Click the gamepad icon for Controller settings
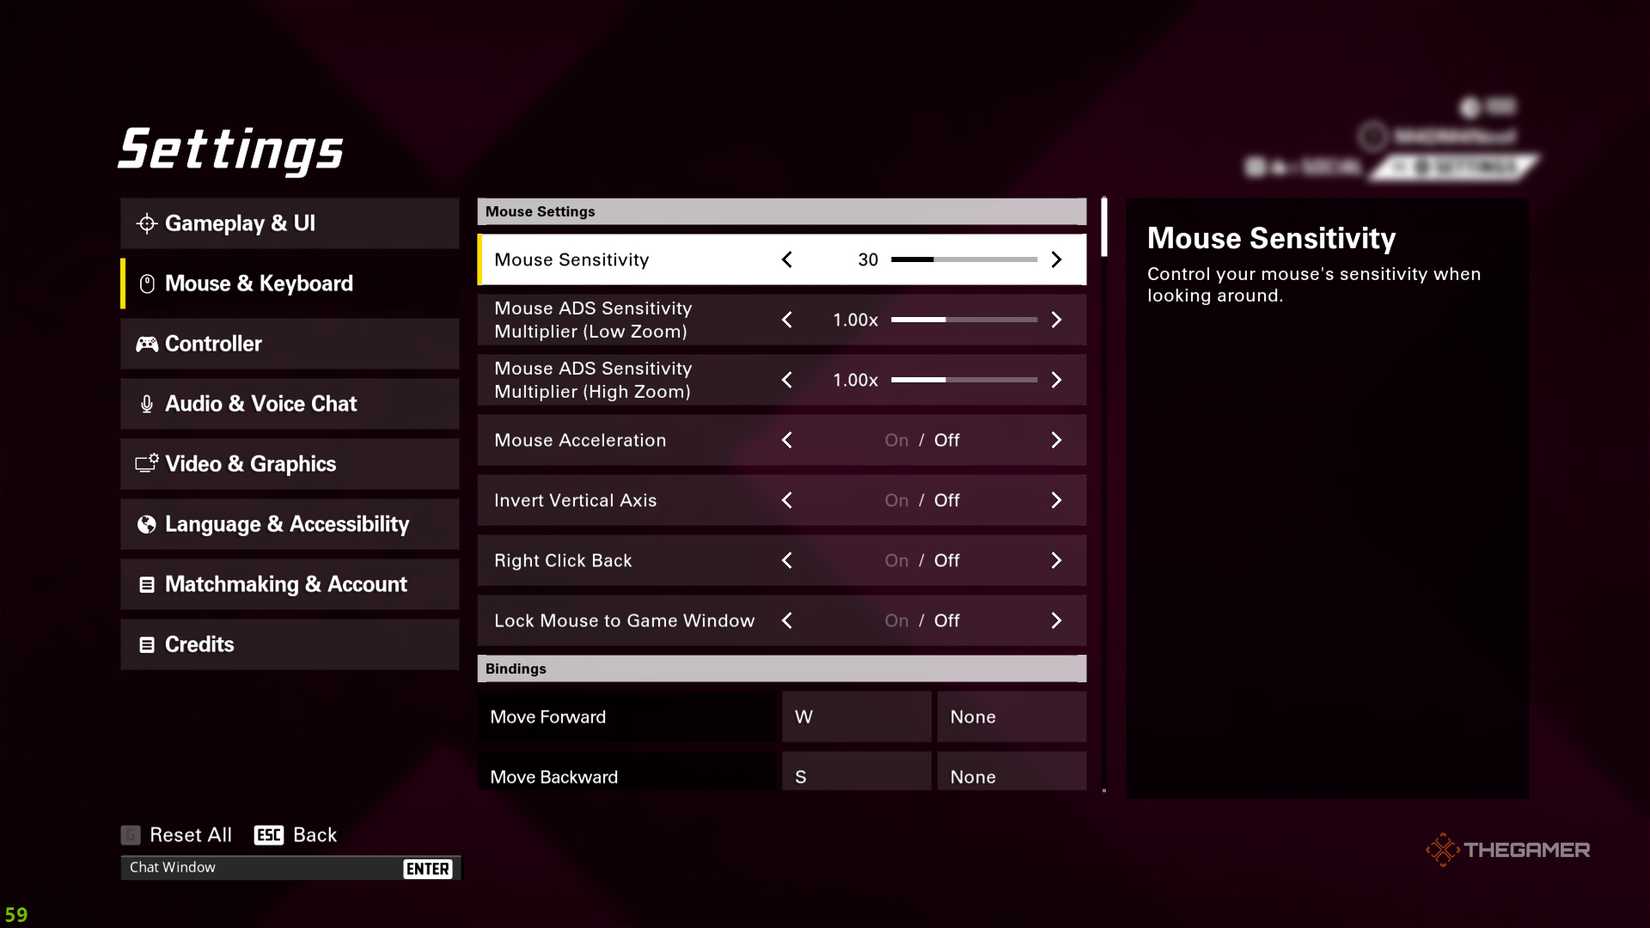 [x=147, y=344]
